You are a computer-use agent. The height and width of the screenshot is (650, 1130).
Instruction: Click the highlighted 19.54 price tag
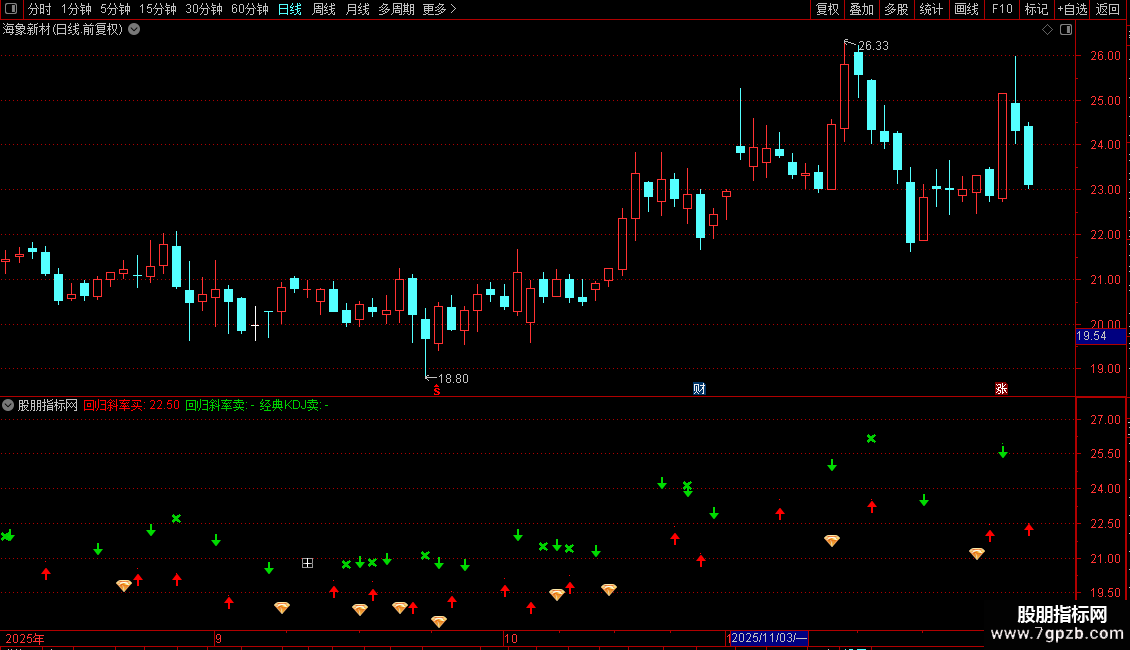coord(1100,336)
